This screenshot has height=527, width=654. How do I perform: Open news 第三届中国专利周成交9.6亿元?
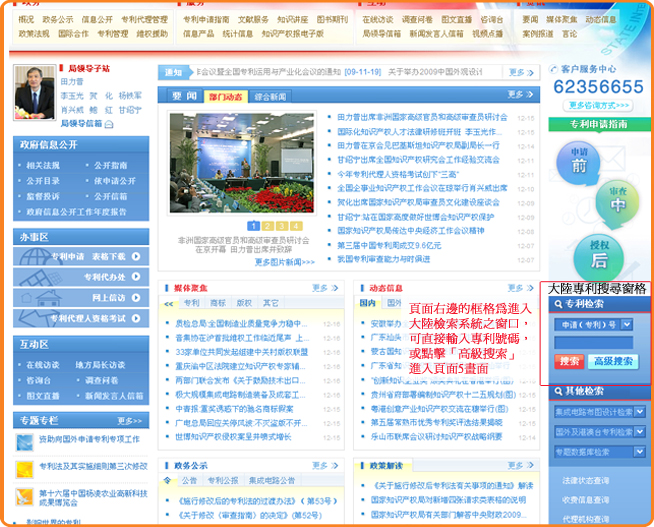click(389, 246)
